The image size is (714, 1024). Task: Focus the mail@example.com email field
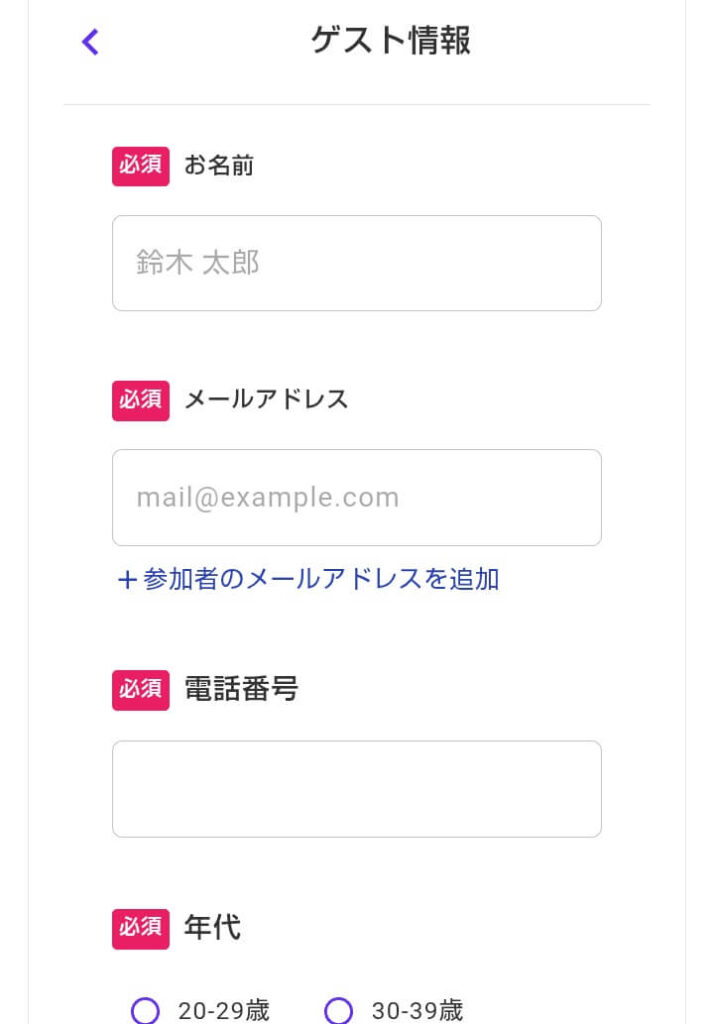tap(357, 497)
